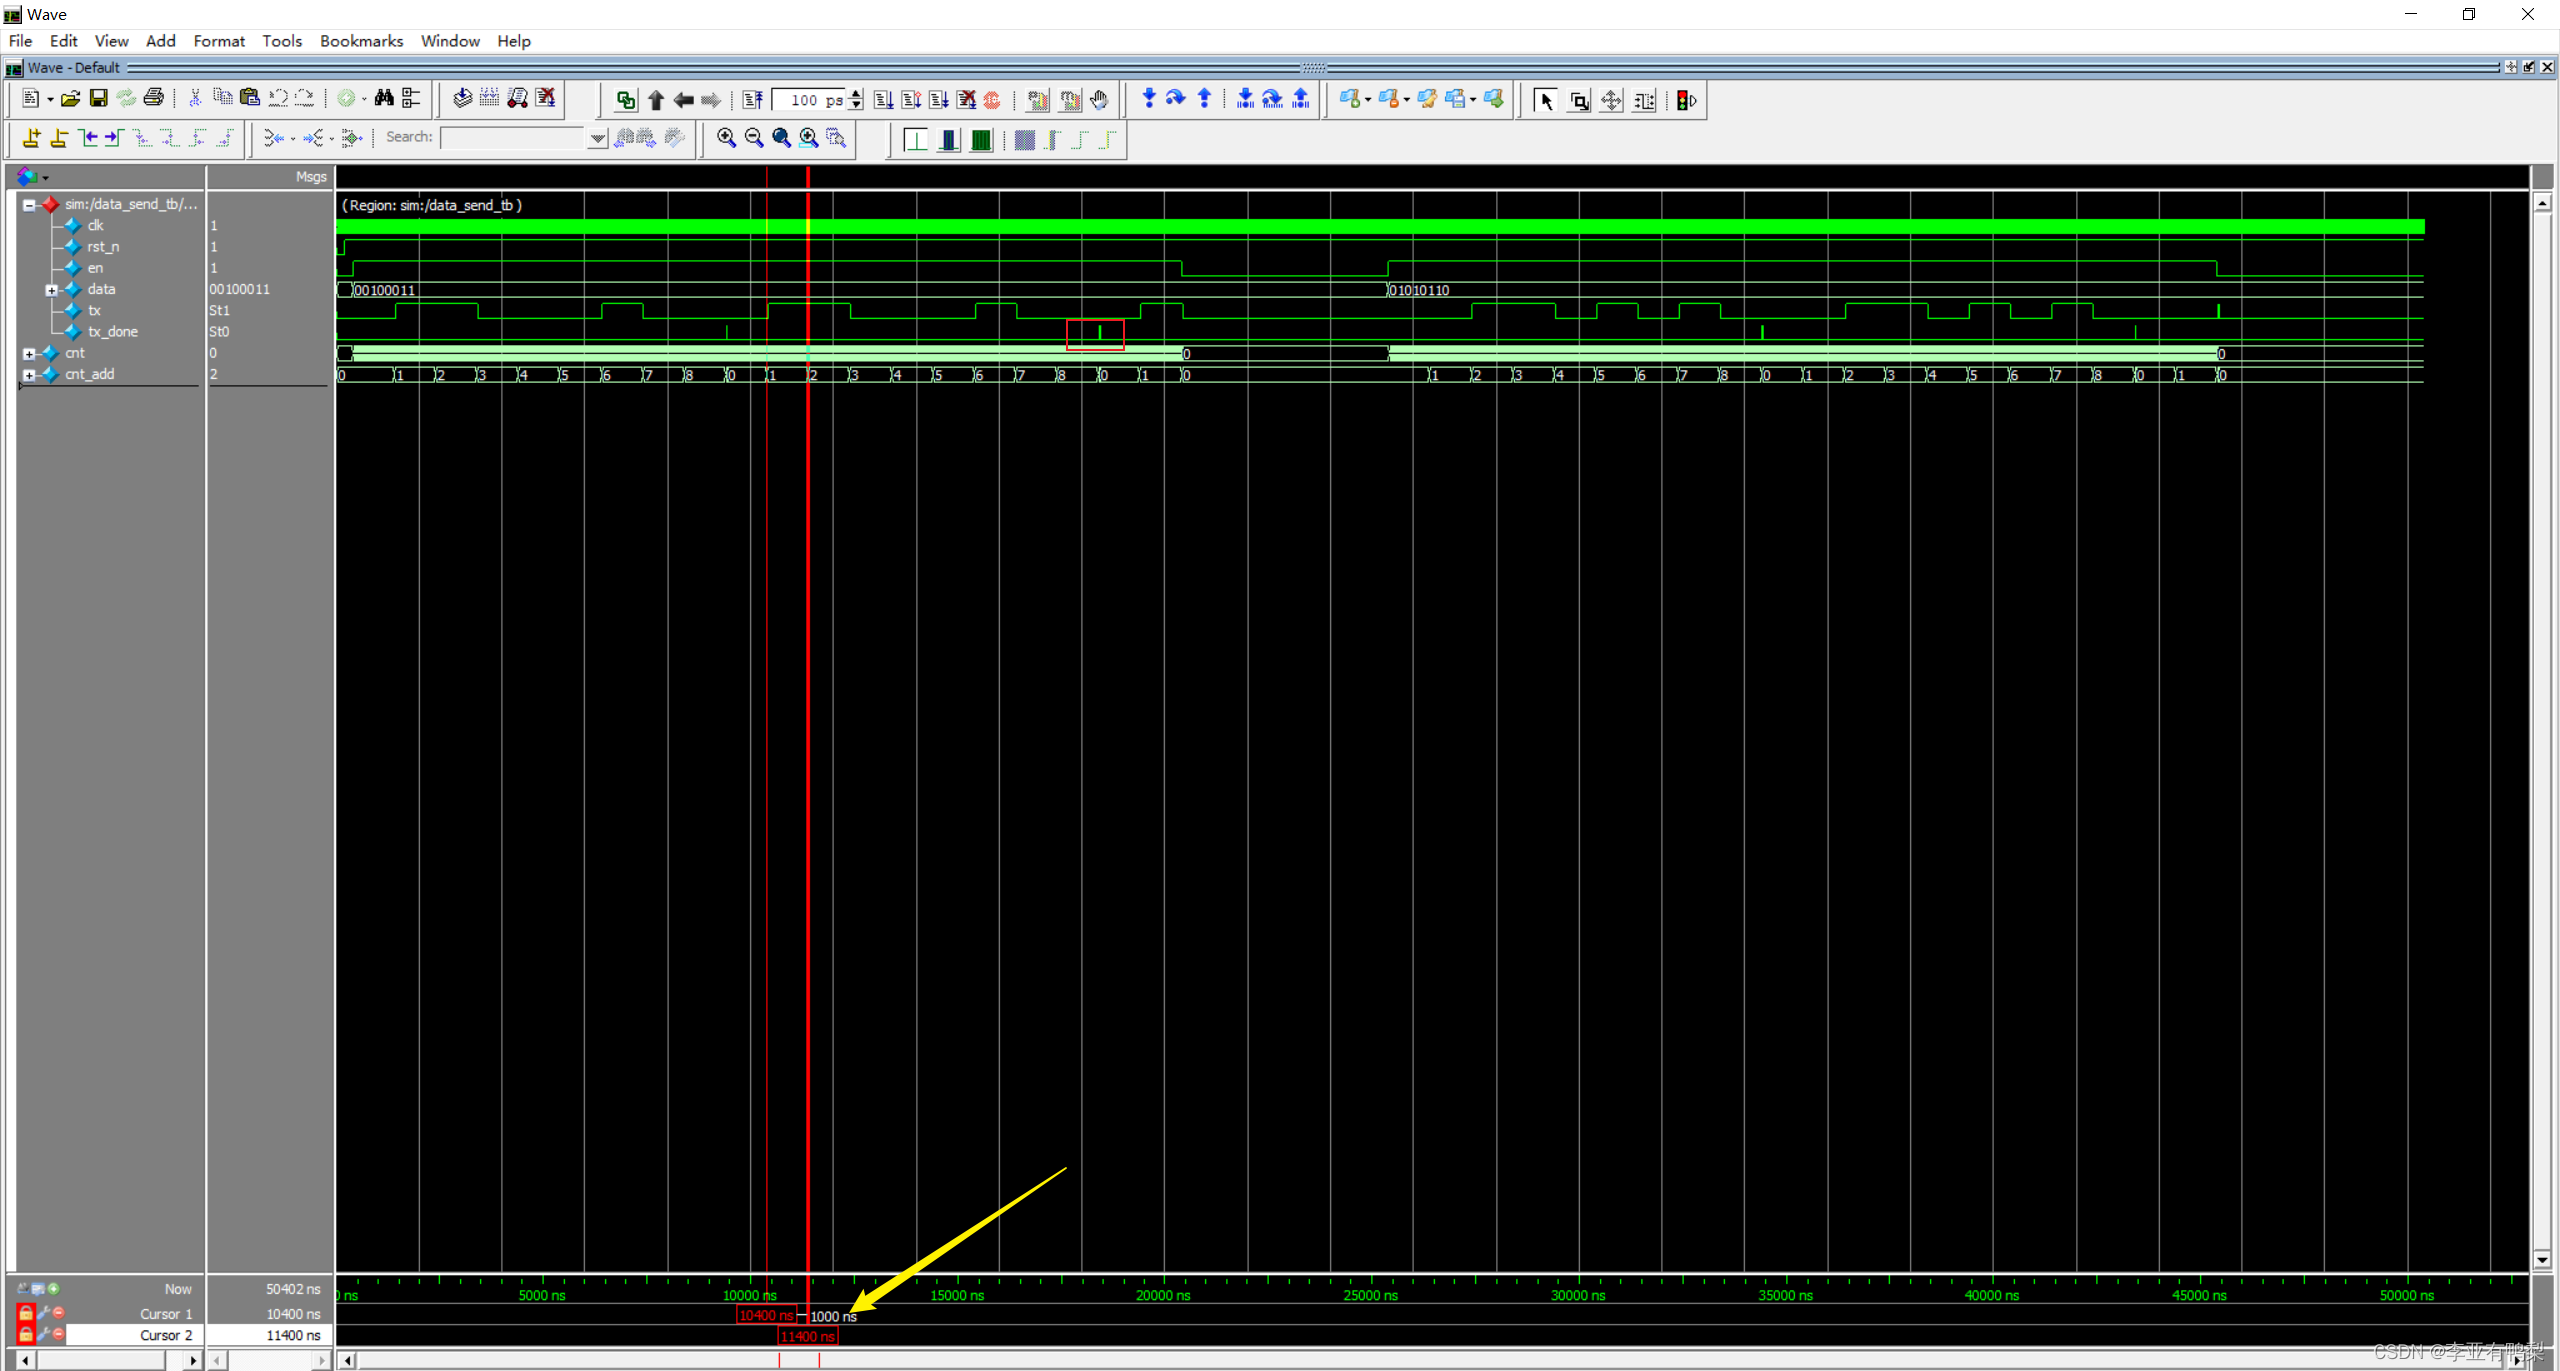This screenshot has height=1371, width=2560.
Task: Click the Find Previous Transition icon
Action: tap(88, 138)
